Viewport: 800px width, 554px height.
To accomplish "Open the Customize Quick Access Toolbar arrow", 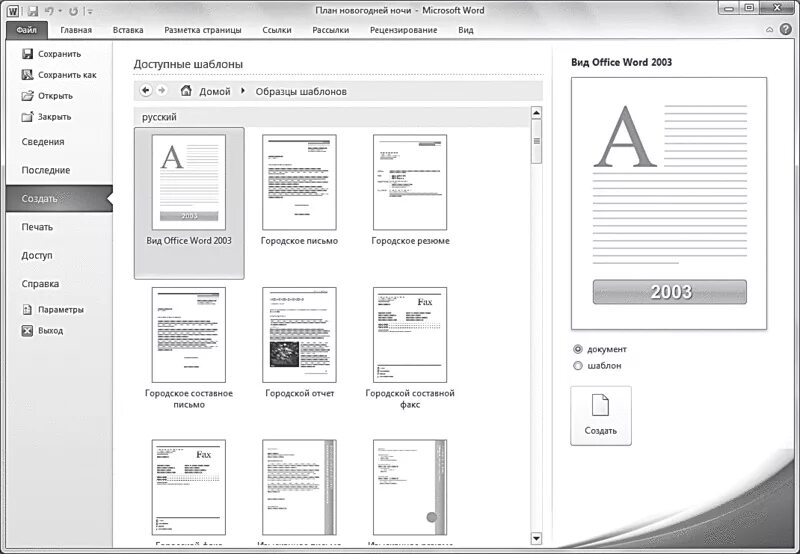I will (90, 11).
